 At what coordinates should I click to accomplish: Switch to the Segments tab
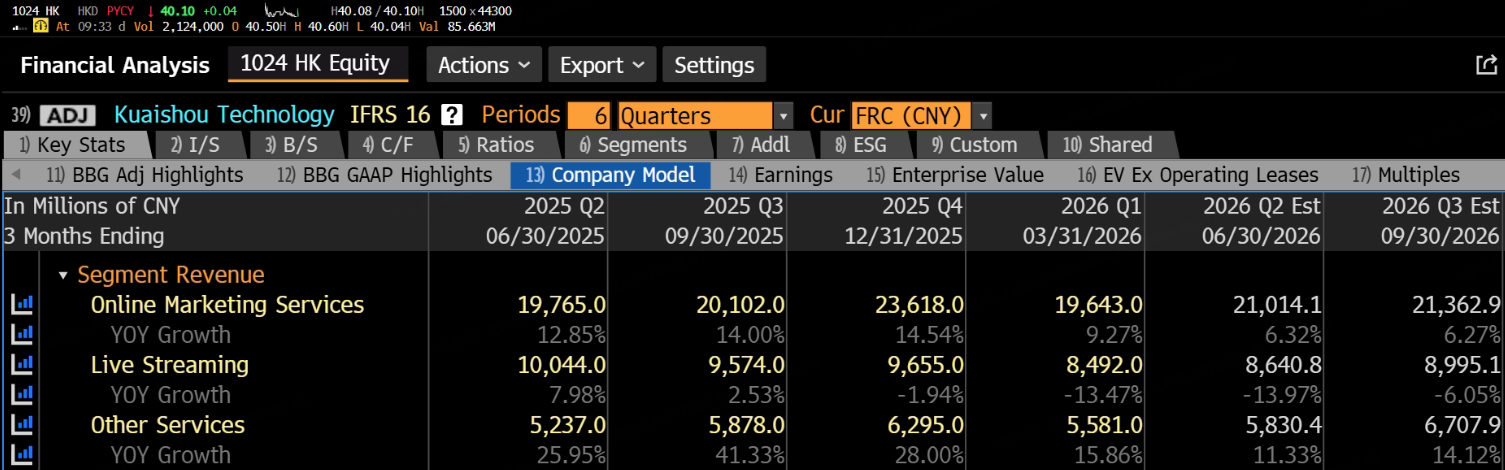click(633, 145)
